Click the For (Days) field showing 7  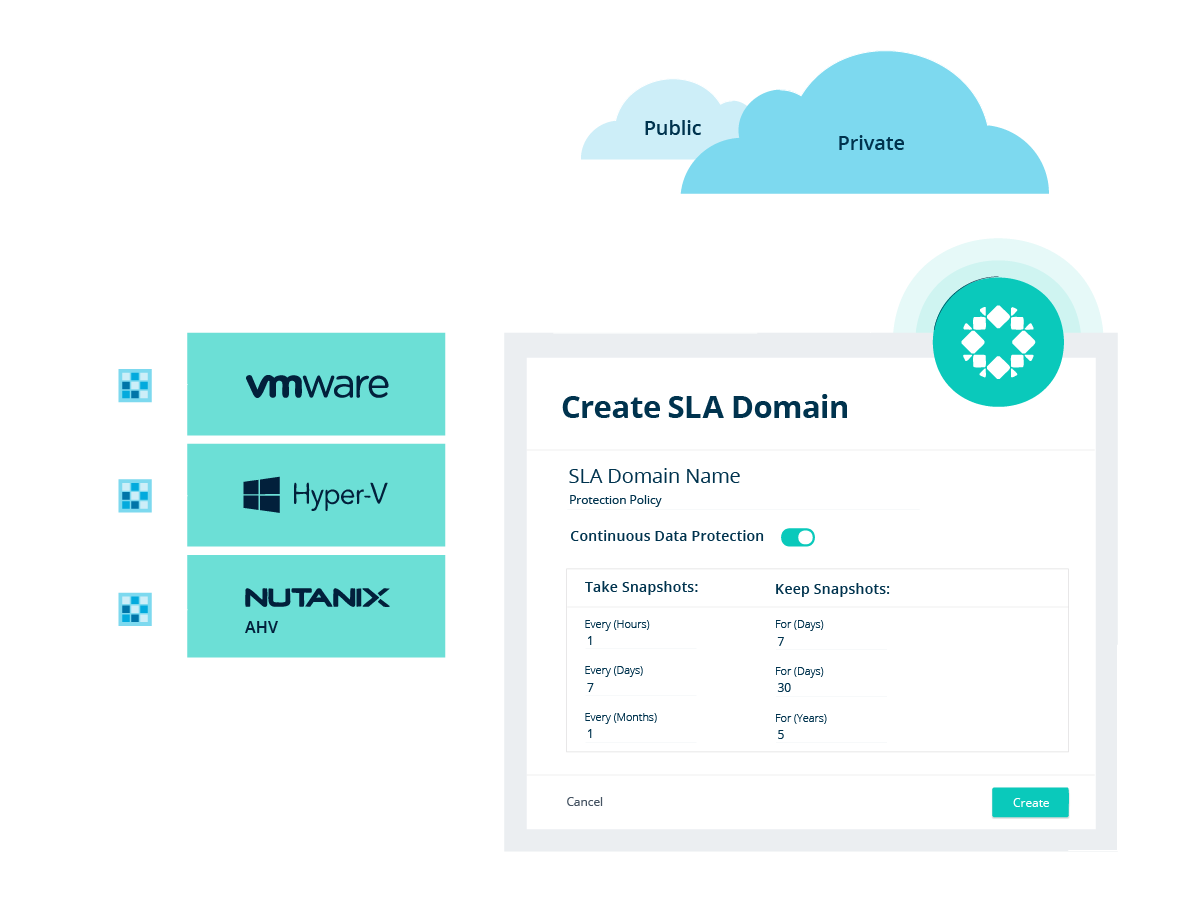click(831, 641)
